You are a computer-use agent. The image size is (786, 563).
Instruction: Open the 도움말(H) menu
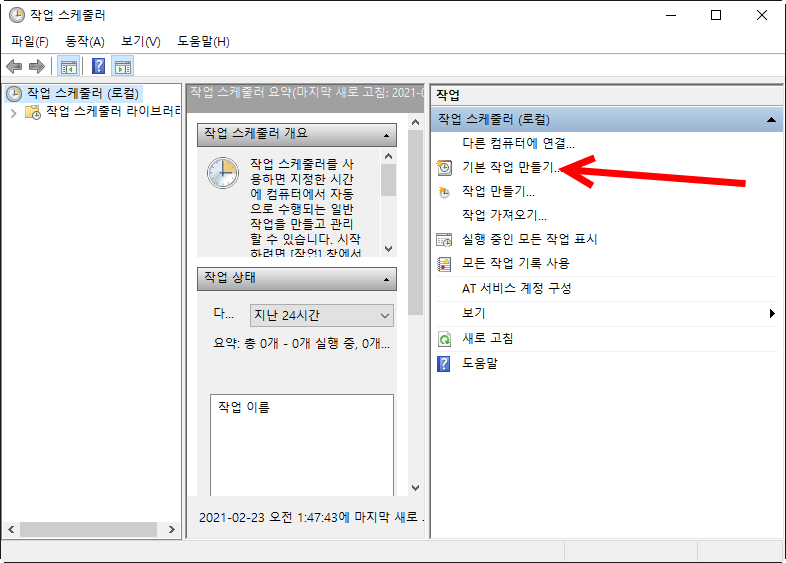[x=203, y=42]
